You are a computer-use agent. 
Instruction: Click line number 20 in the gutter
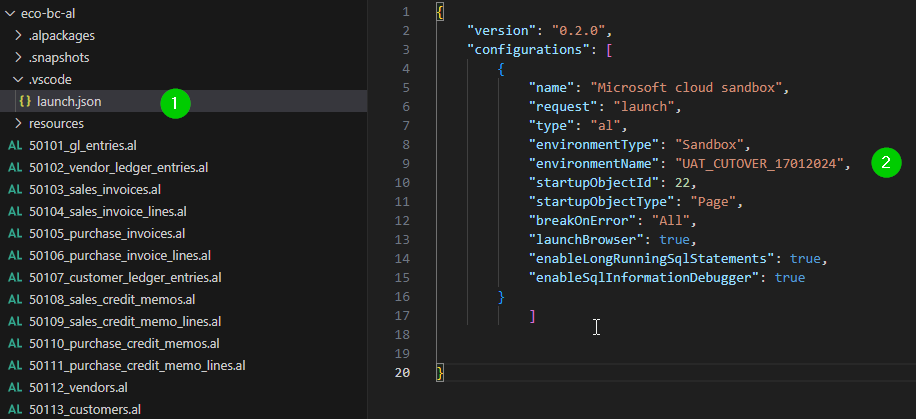tap(403, 372)
